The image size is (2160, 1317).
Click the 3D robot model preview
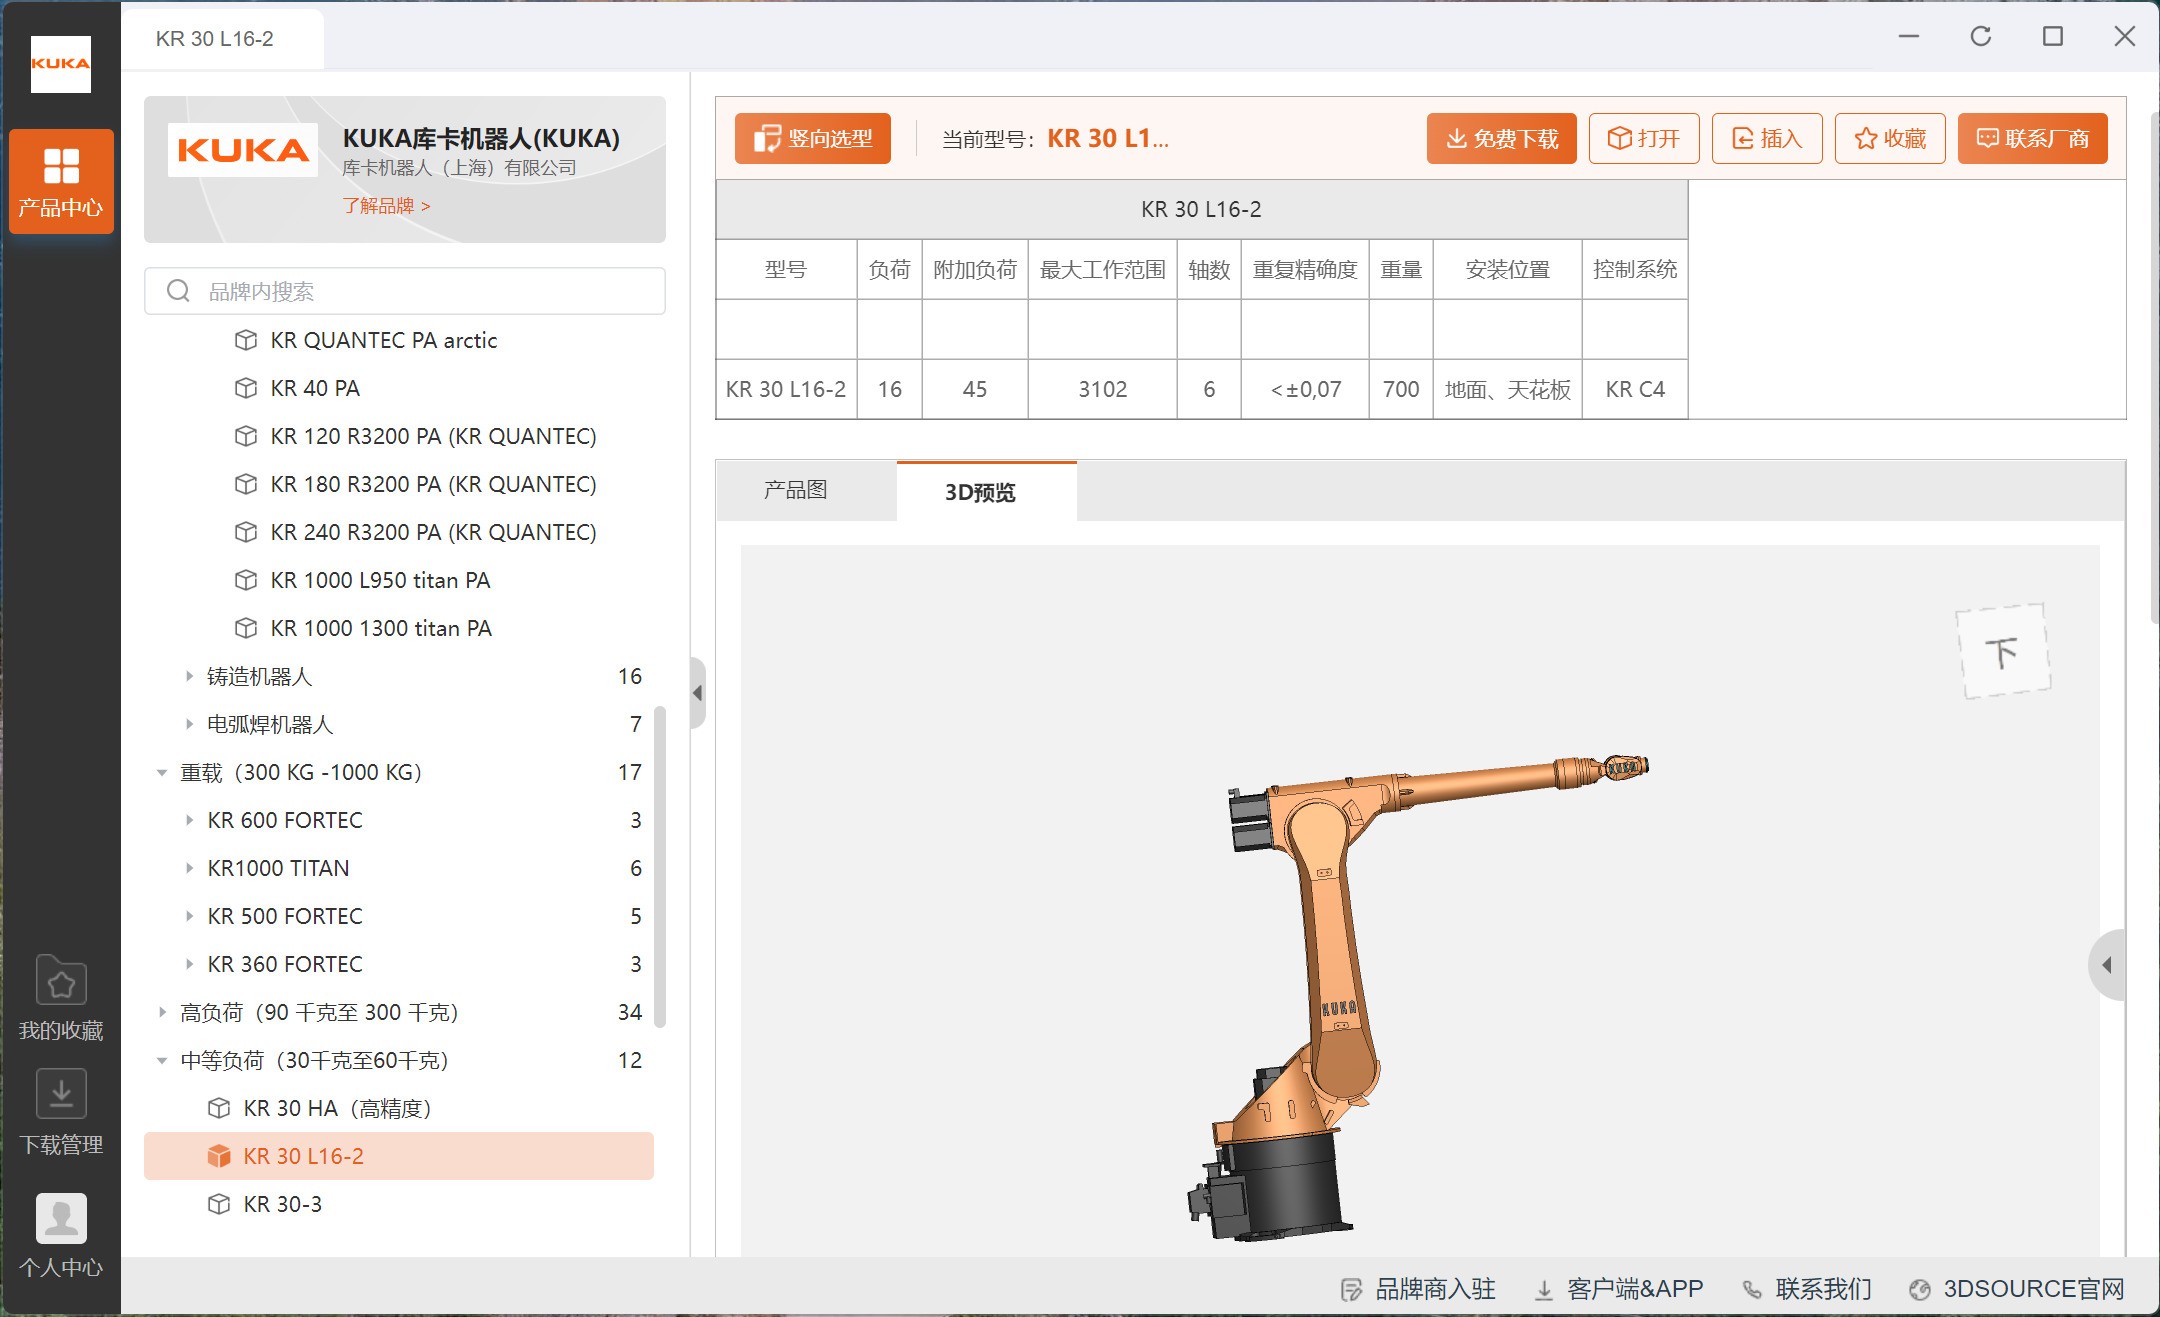pyautogui.click(x=1417, y=997)
